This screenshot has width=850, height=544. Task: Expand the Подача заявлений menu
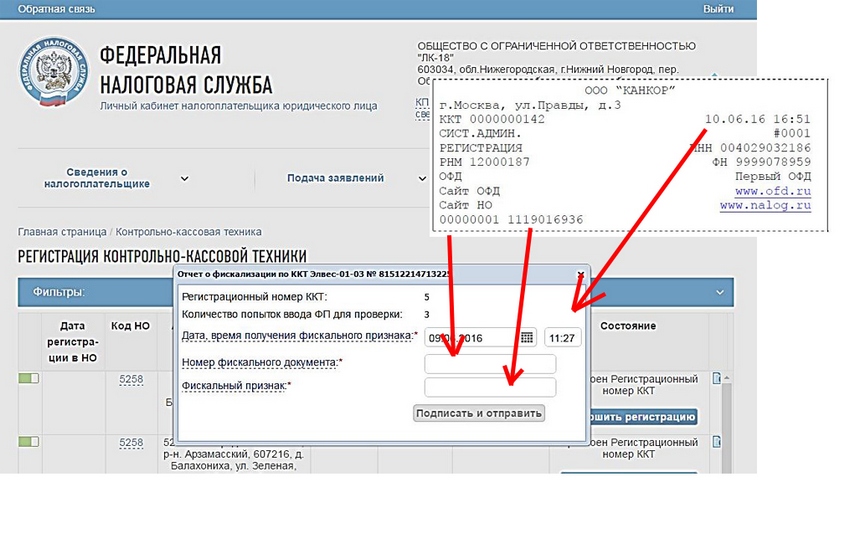(422, 178)
